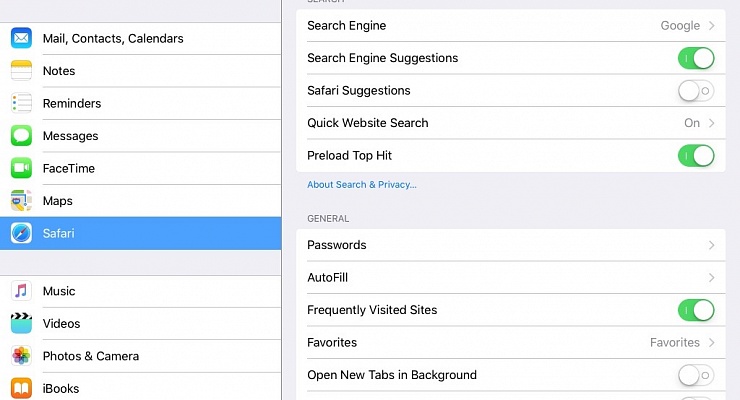This screenshot has height=400, width=740.
Task: Open the Notes app icon
Action: tap(21, 71)
